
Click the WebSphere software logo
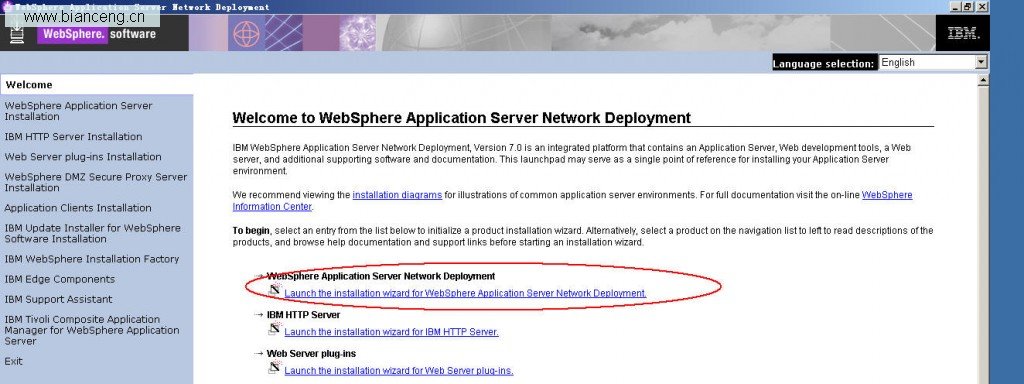(97, 34)
